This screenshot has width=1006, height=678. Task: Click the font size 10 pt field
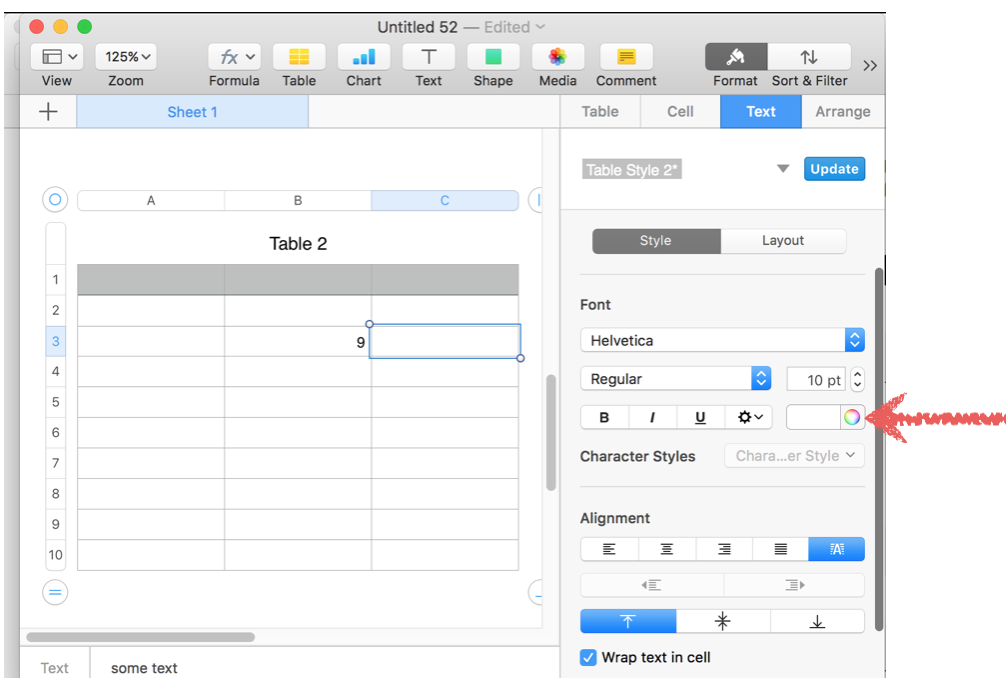pyautogui.click(x=816, y=379)
